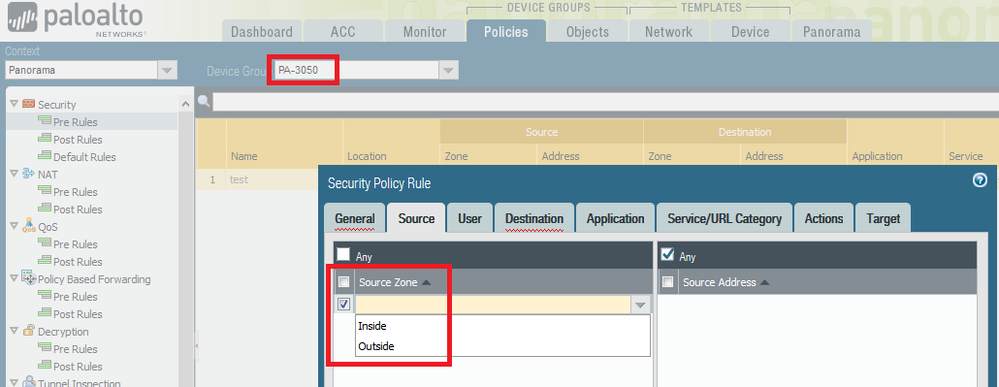Open the Network tab
999x387 pixels.
[668, 31]
